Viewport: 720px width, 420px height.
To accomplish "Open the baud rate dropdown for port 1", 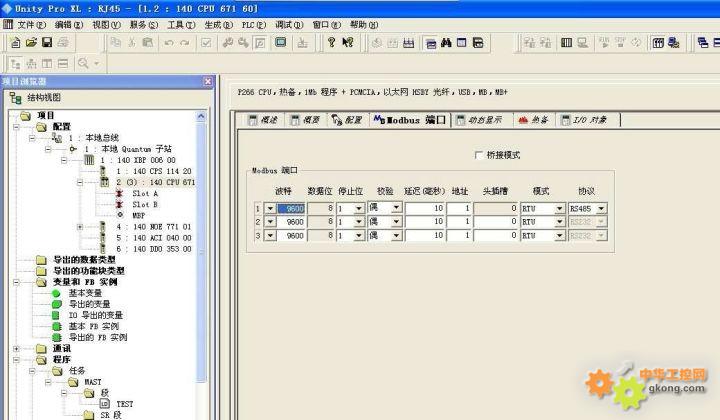I will 270,208.
